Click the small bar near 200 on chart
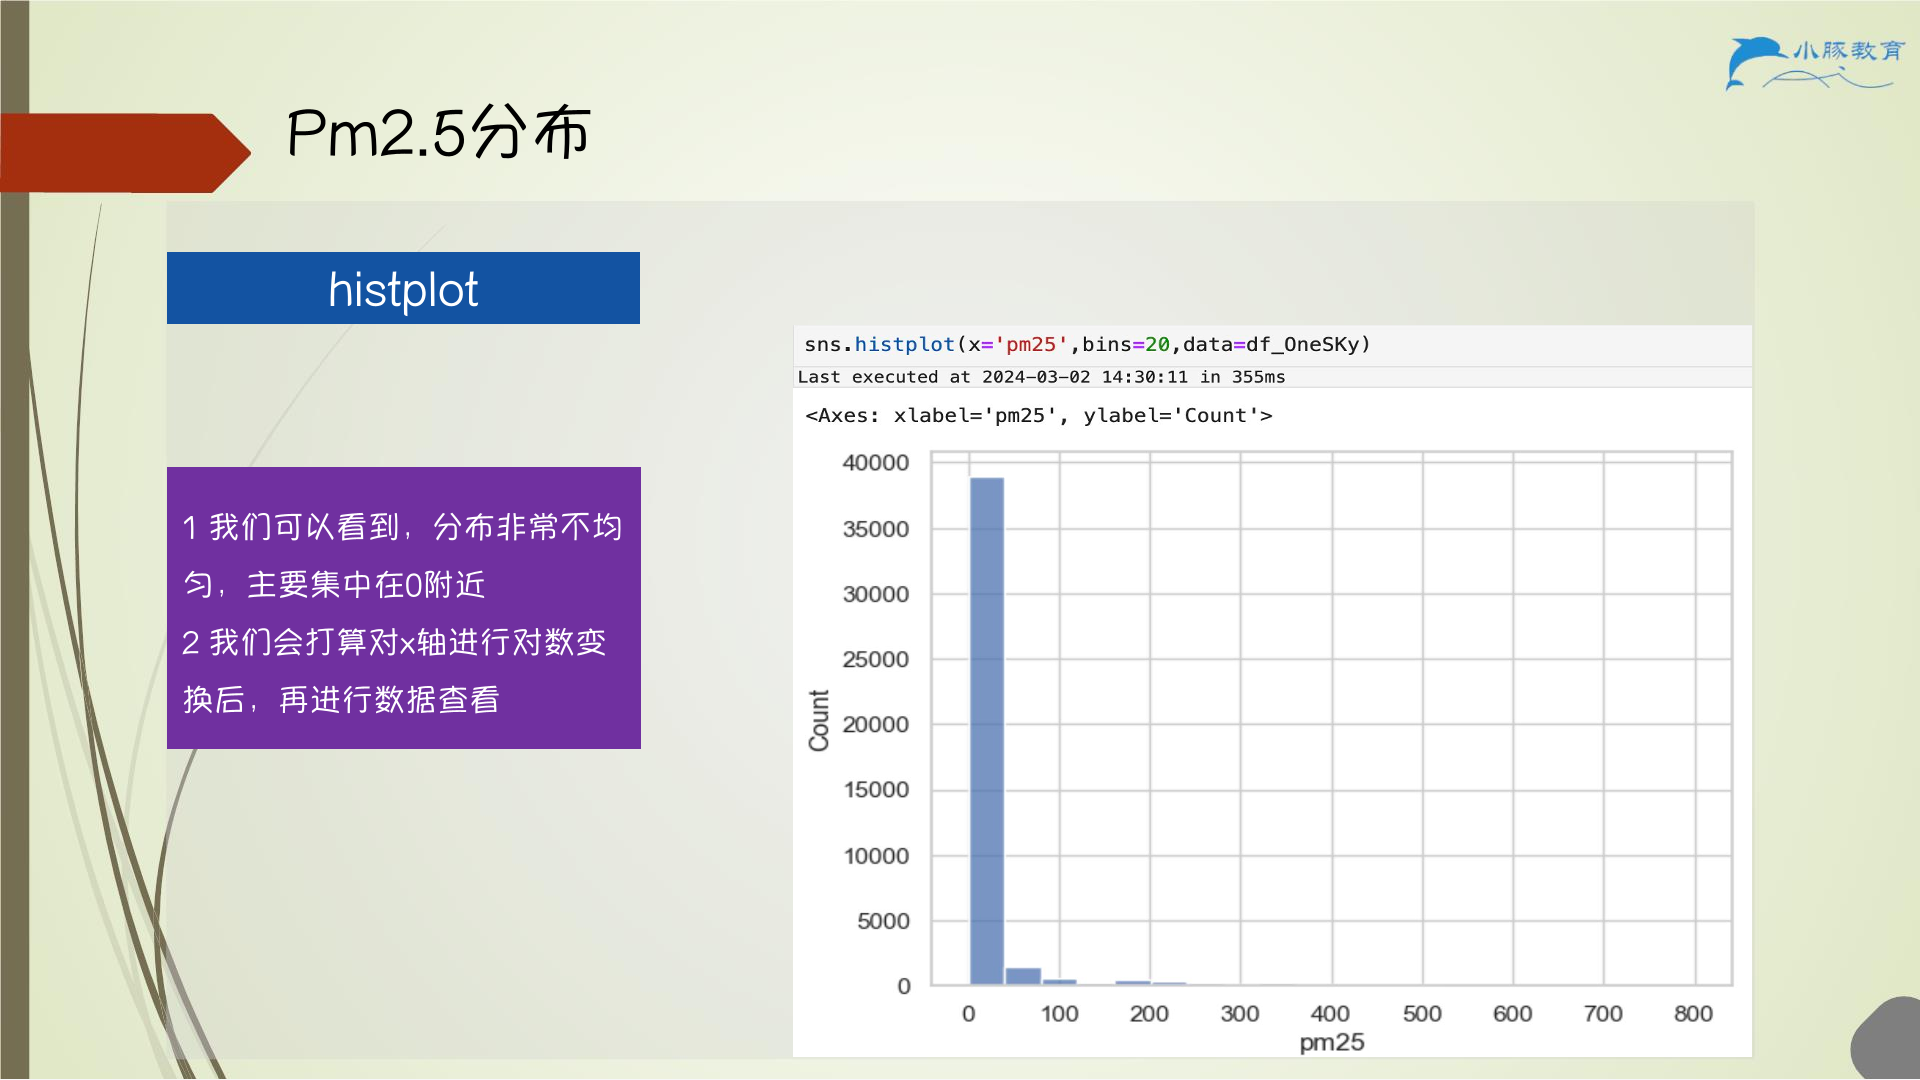The height and width of the screenshot is (1080, 1920). (x=1133, y=983)
